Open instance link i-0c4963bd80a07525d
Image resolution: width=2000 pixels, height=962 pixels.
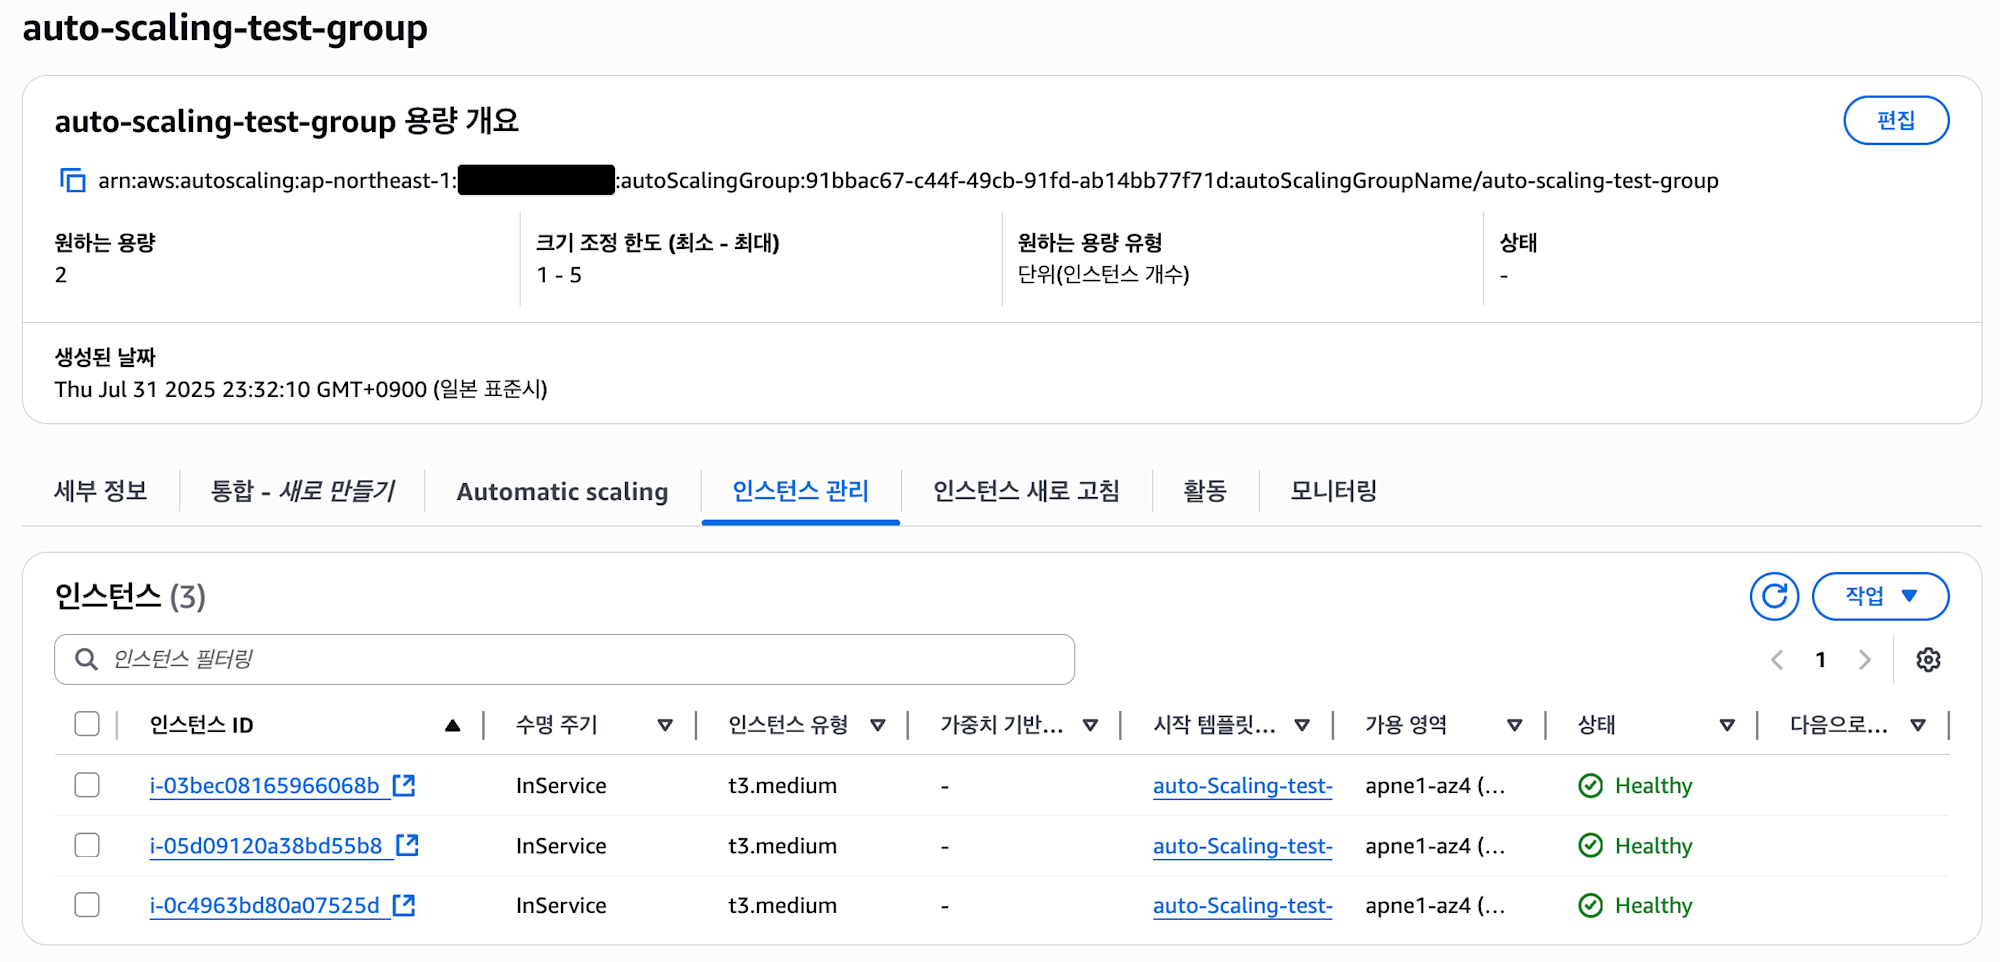coord(264,906)
